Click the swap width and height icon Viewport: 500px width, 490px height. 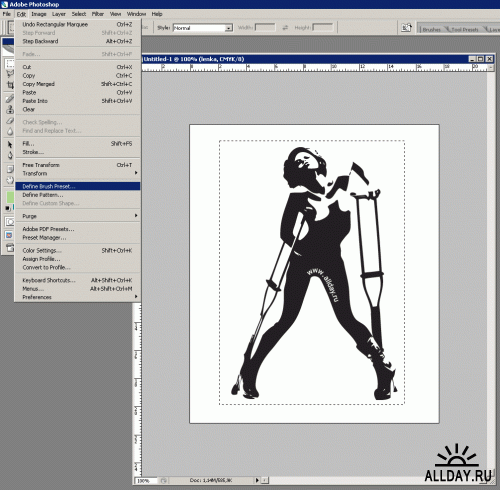(x=285, y=28)
